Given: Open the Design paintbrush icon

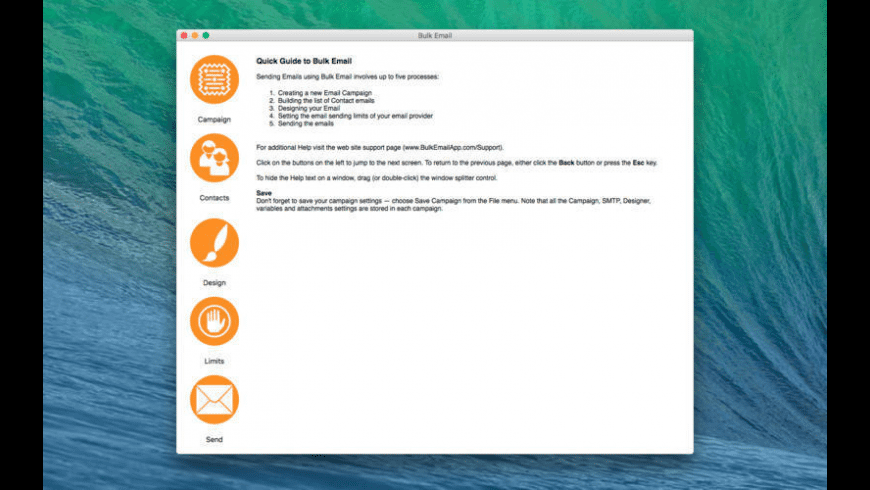Looking at the screenshot, I should coord(214,243).
